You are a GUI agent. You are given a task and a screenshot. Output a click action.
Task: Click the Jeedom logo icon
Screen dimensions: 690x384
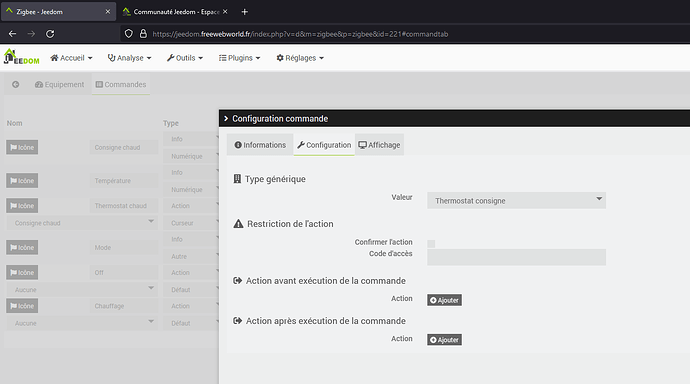click(x=21, y=57)
